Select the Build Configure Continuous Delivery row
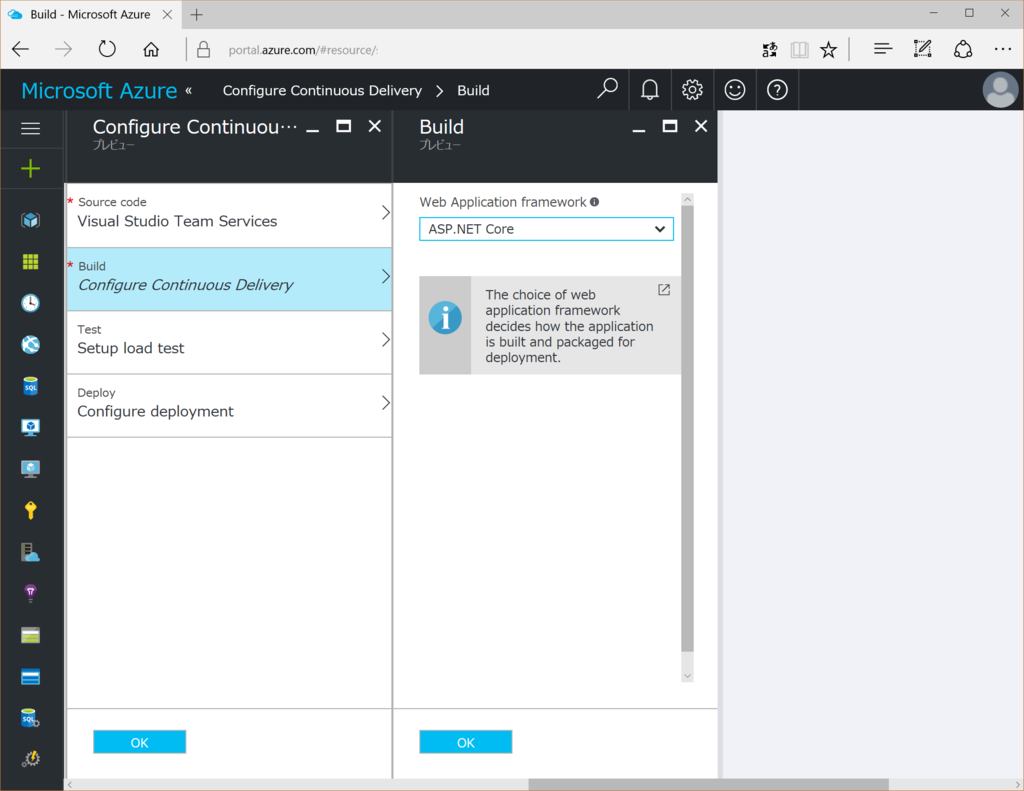1024x791 pixels. pos(229,279)
